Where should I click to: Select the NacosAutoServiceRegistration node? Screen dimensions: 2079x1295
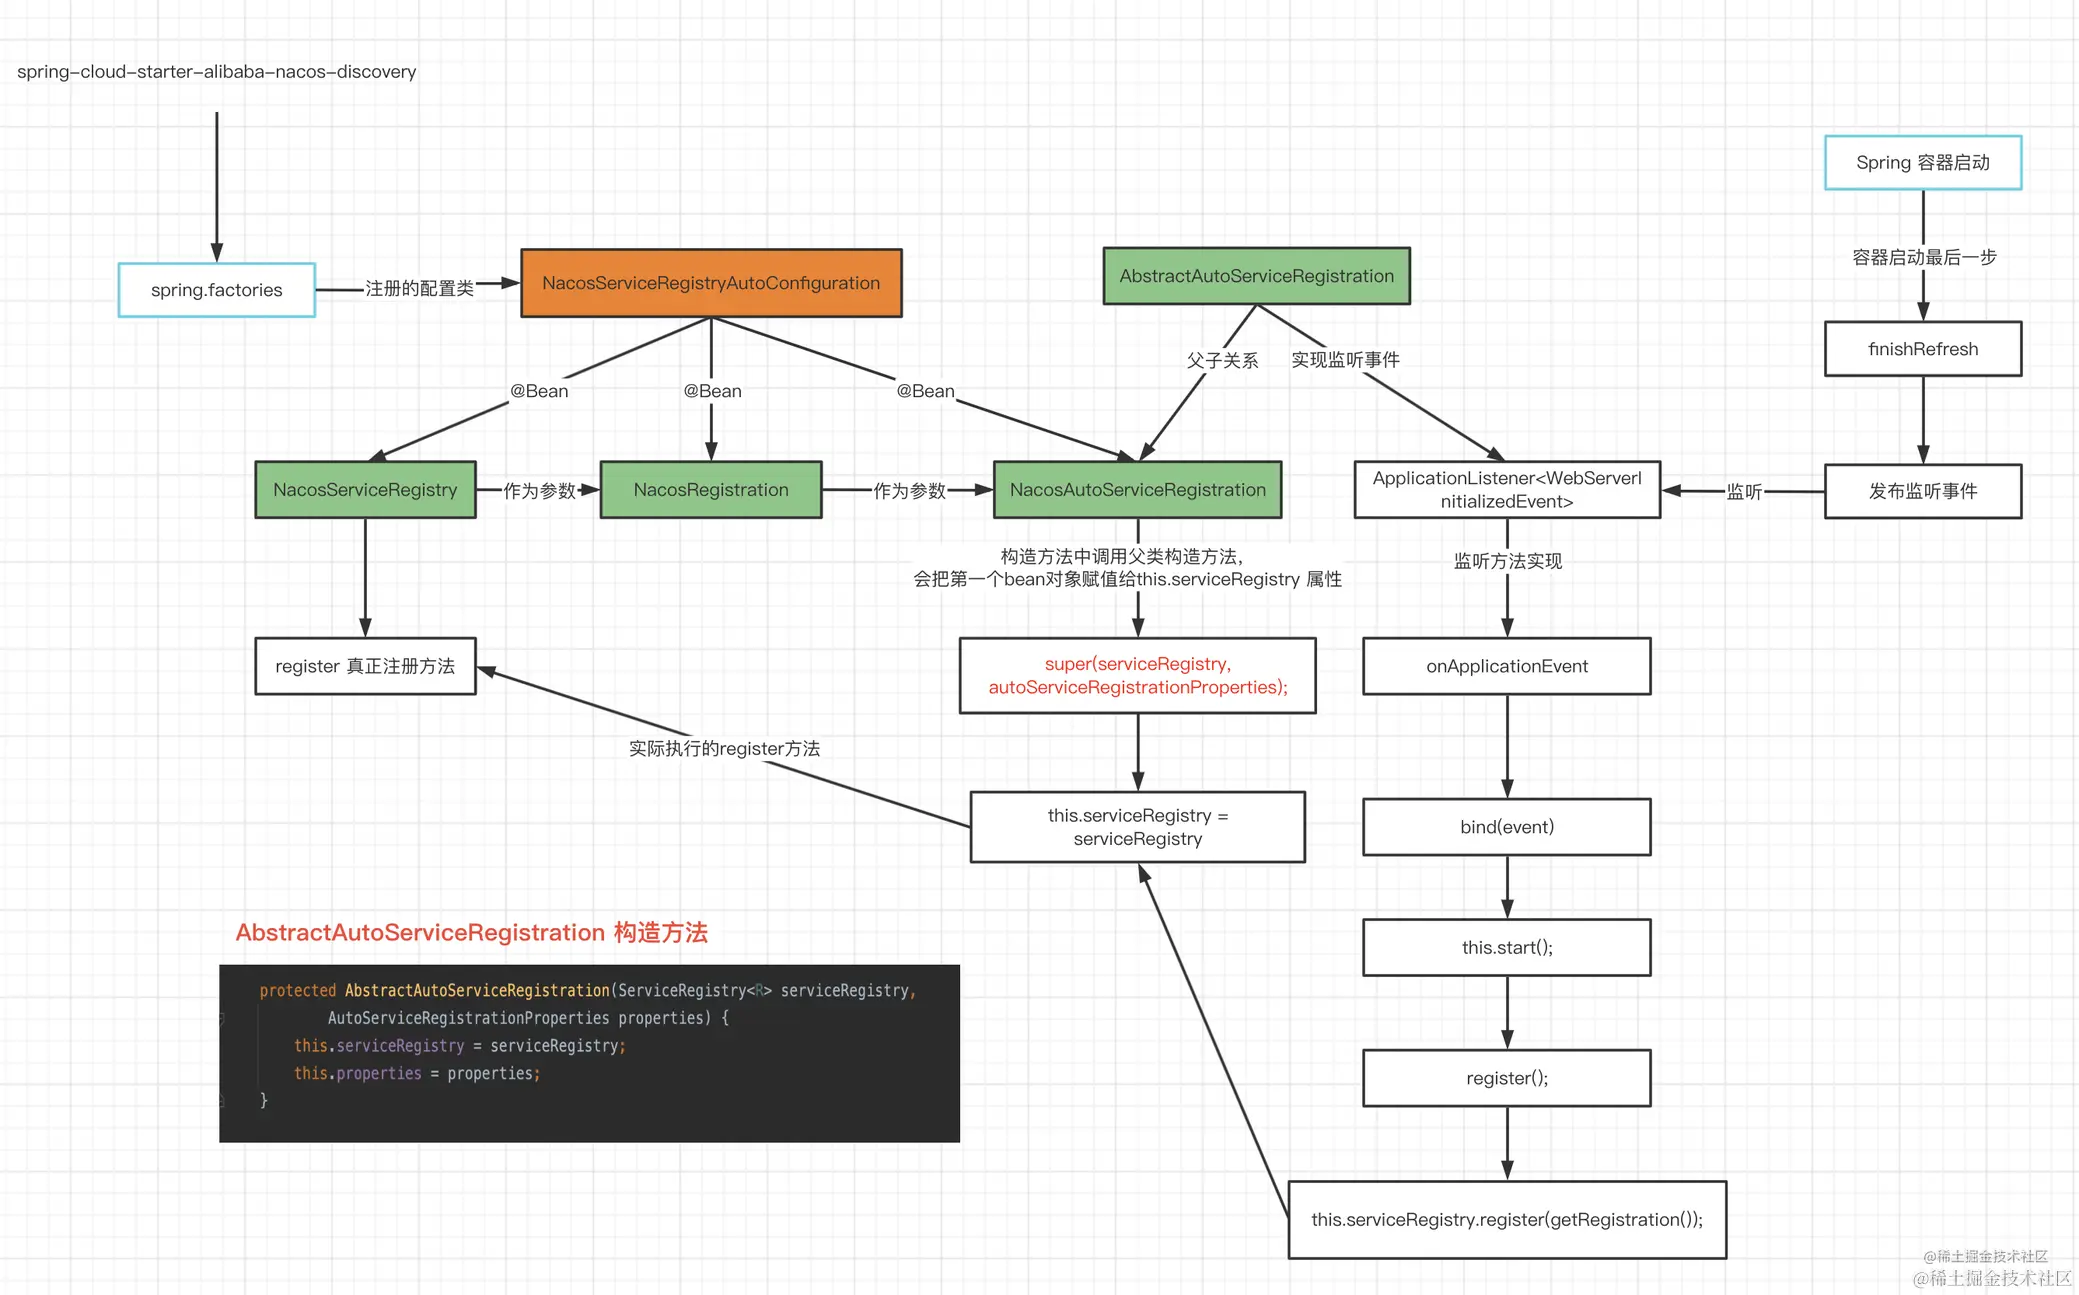1137,490
